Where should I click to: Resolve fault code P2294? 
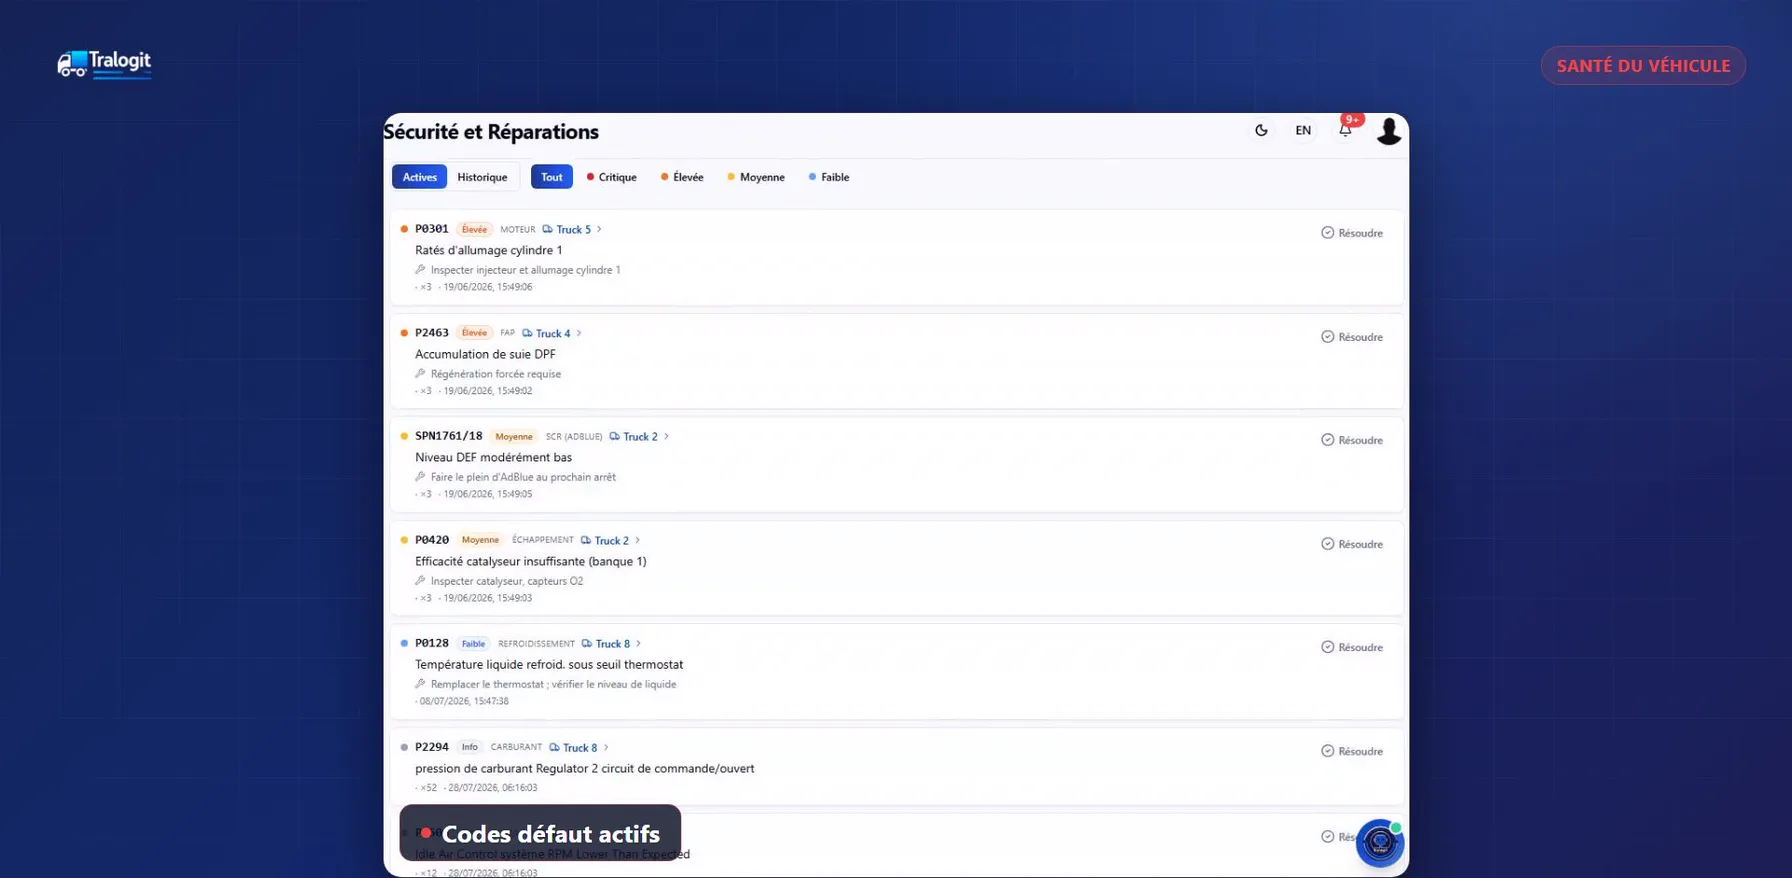(1352, 751)
